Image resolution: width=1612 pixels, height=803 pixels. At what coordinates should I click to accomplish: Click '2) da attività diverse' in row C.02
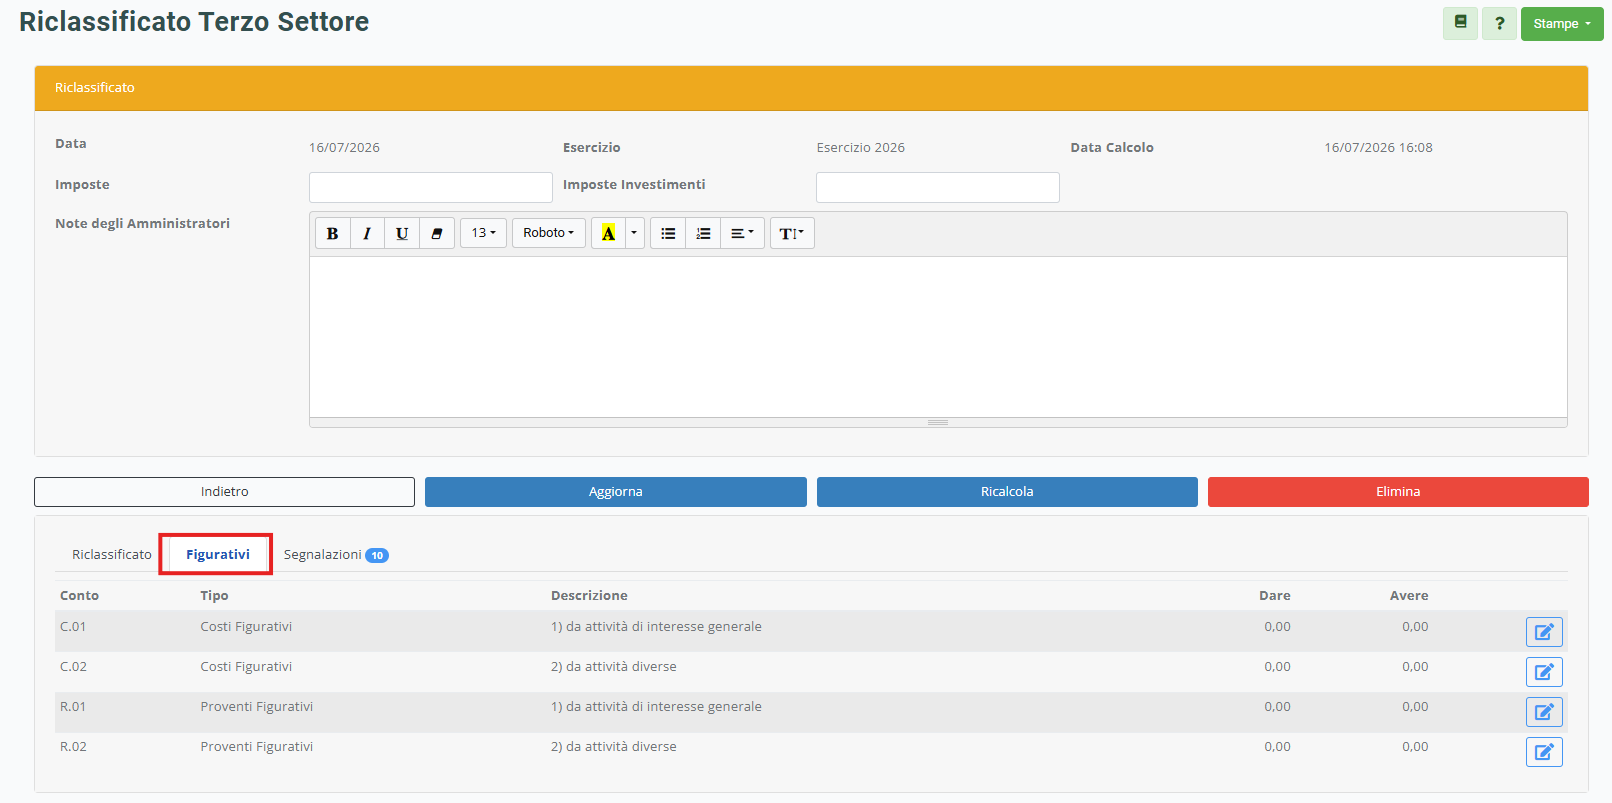tap(613, 667)
